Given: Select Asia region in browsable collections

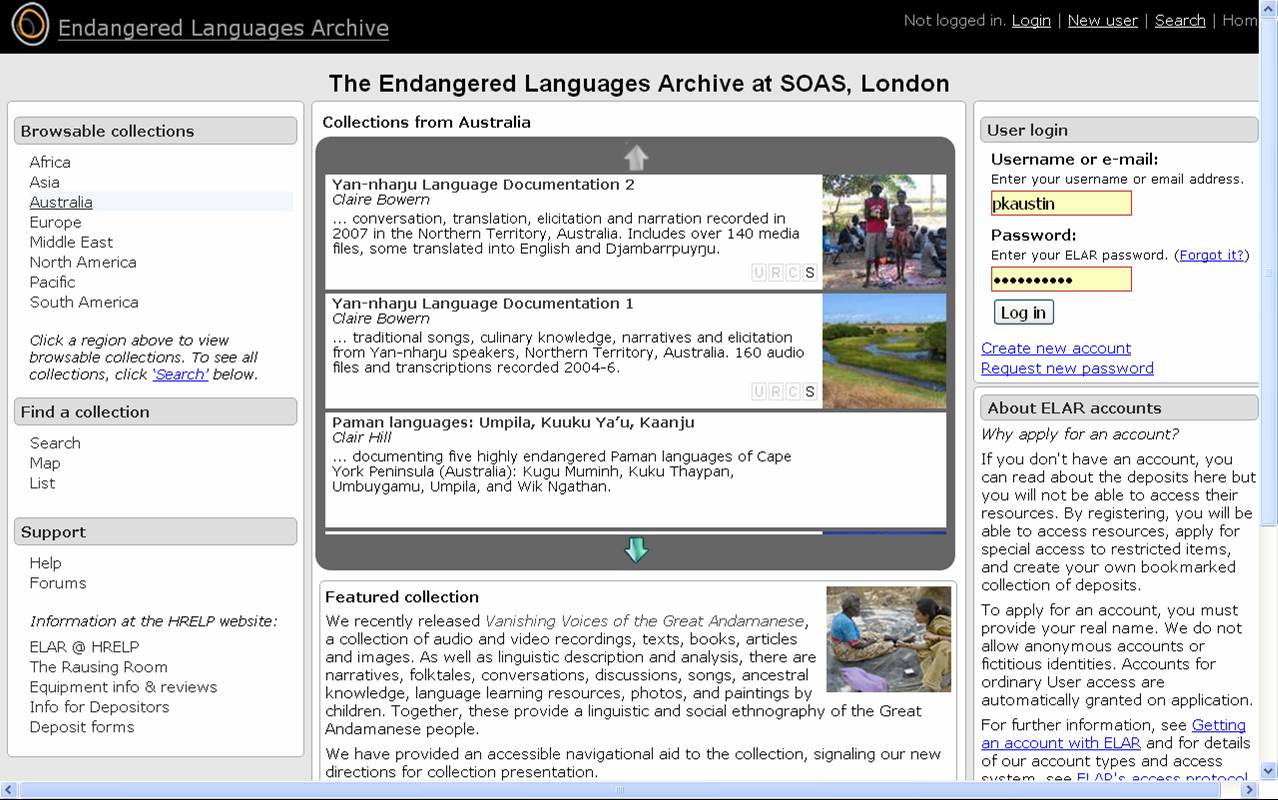Looking at the screenshot, I should coord(44,182).
